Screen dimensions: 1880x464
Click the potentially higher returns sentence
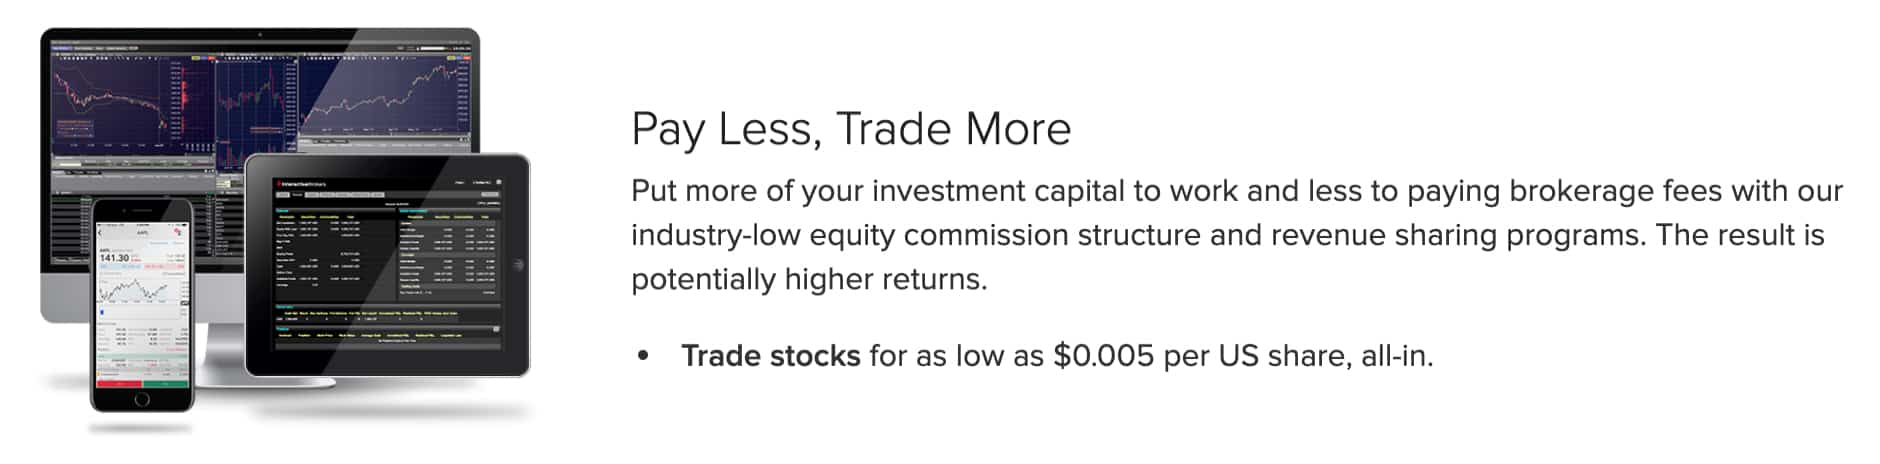[x=809, y=279]
